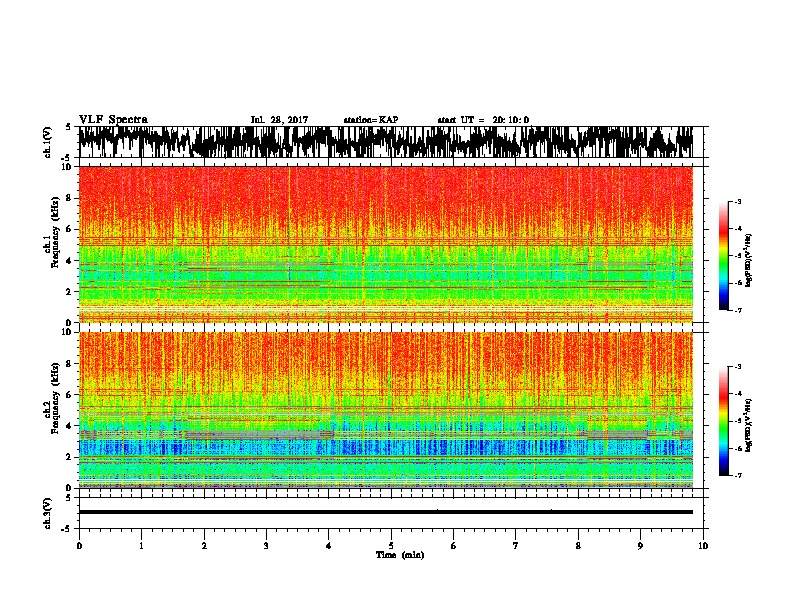Click the time axis tick label '4'
The height and width of the screenshot is (612, 792).
tap(329, 546)
